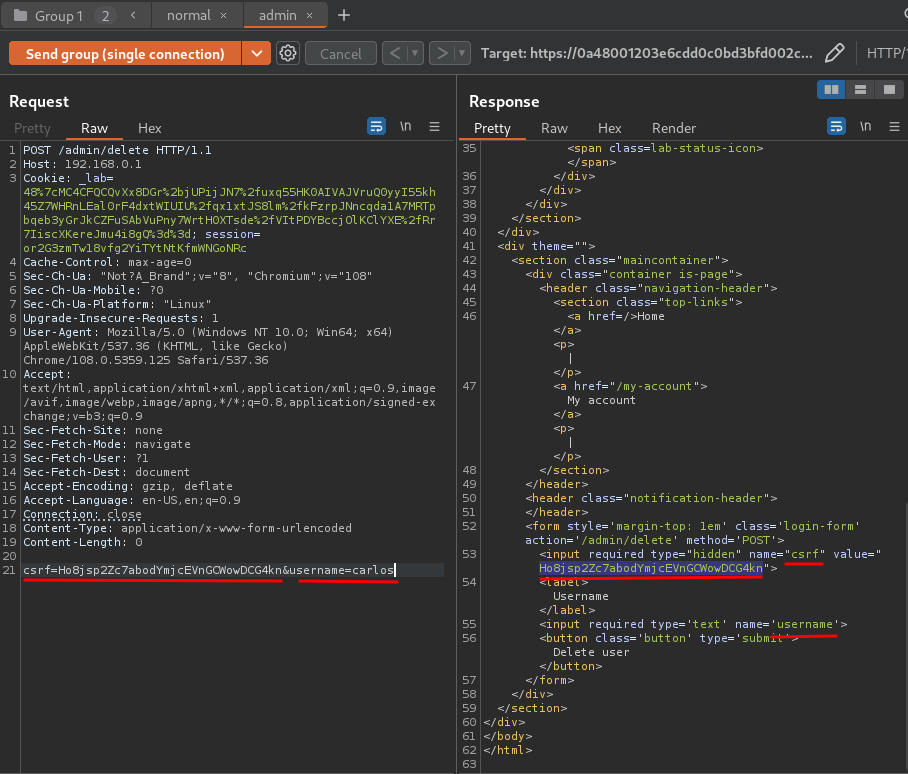The height and width of the screenshot is (774, 908).
Task: Click Send group (single connection) button
Action: click(125, 53)
